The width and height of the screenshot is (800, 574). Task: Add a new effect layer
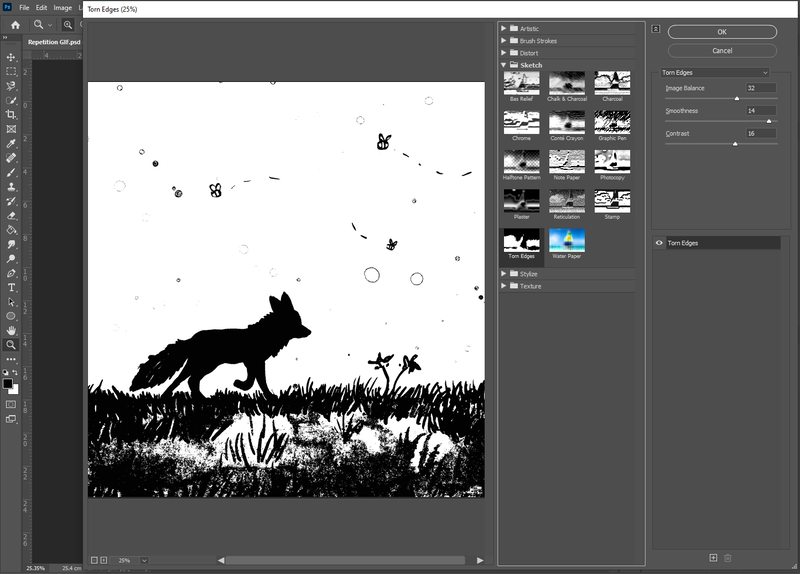tap(713, 557)
